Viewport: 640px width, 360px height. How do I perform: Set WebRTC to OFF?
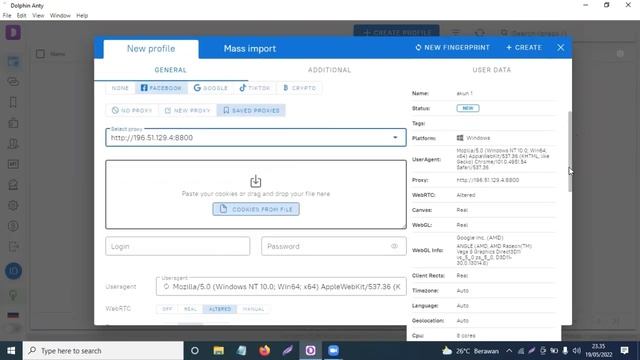click(167, 309)
